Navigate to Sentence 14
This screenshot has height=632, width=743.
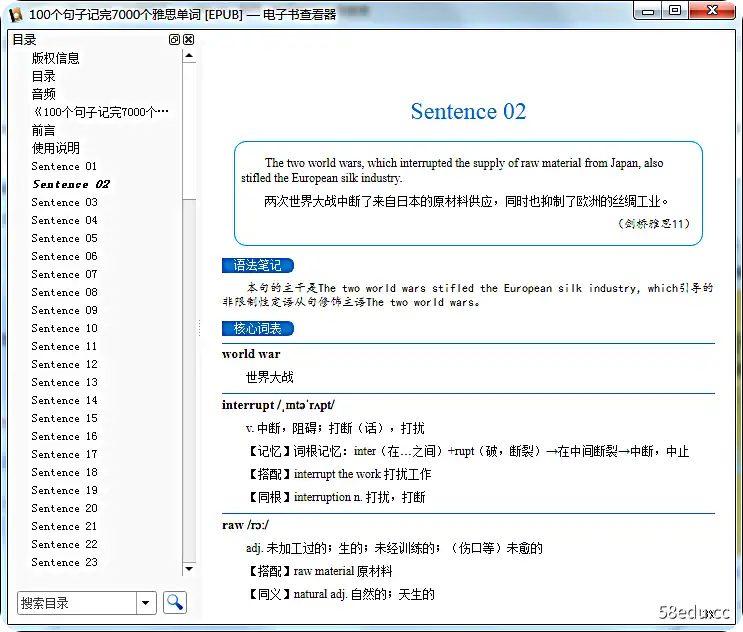coord(64,400)
